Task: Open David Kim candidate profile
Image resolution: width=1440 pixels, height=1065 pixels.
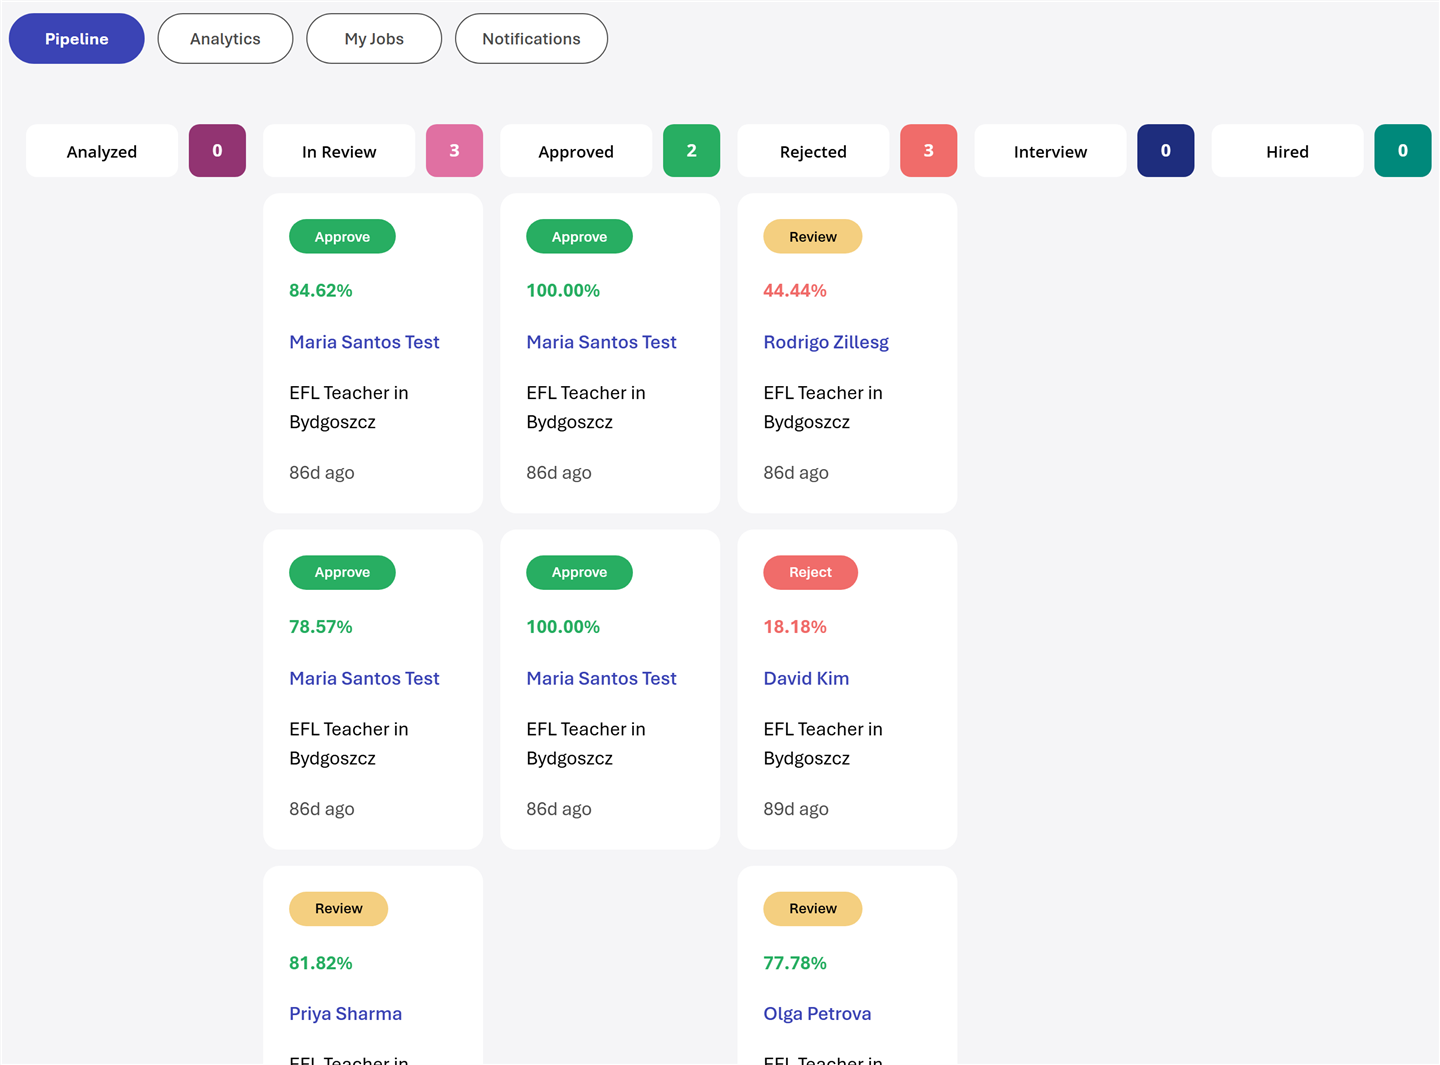Action: tap(806, 678)
